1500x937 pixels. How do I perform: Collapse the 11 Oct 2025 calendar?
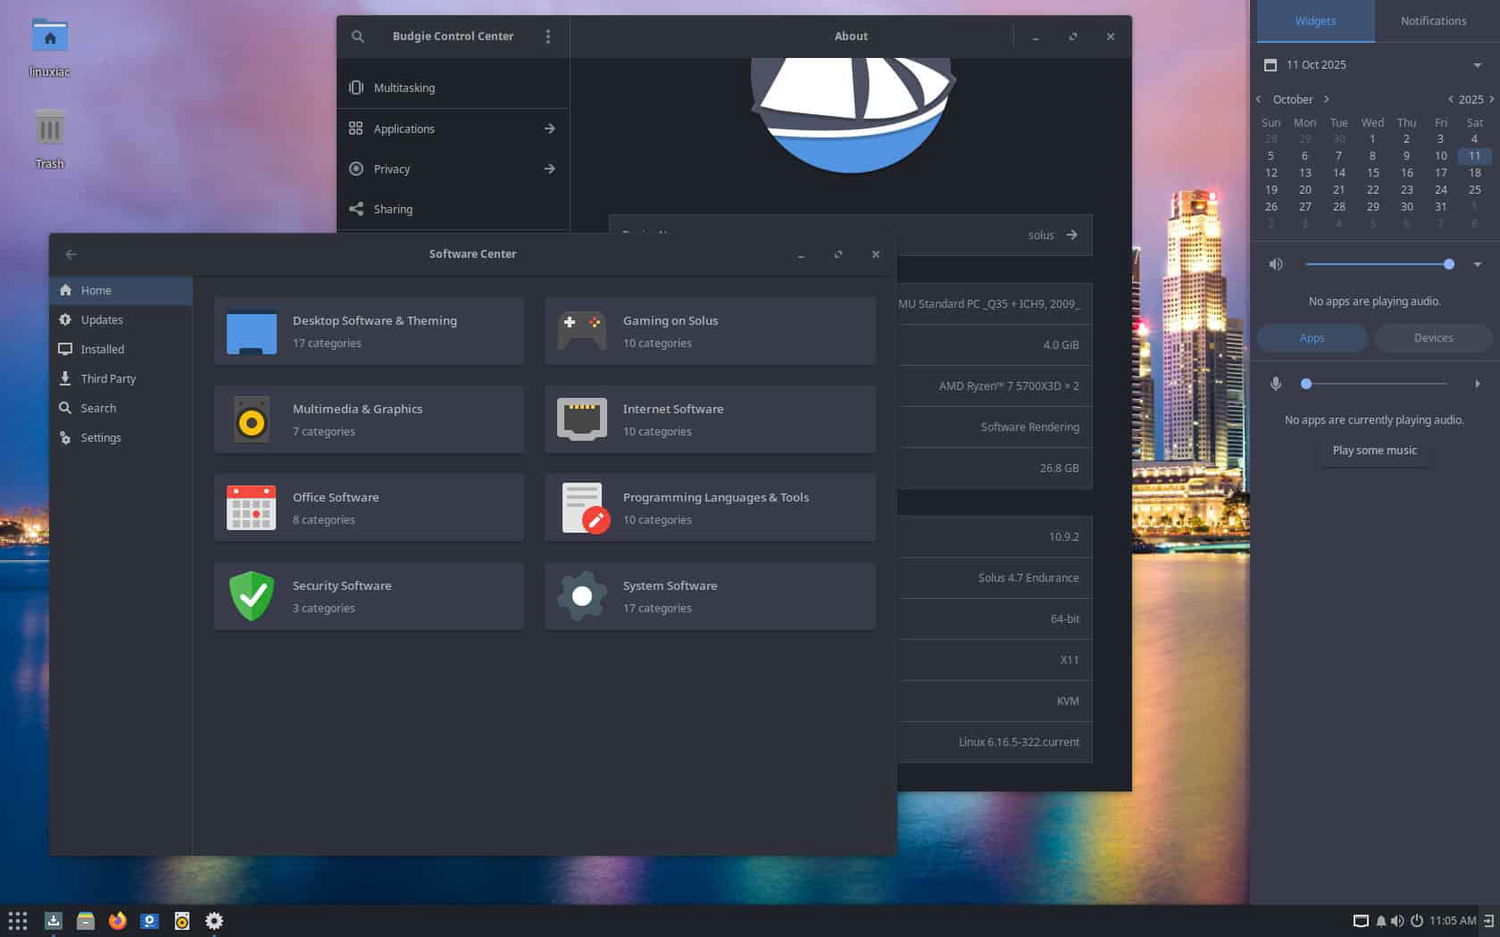pos(1477,65)
